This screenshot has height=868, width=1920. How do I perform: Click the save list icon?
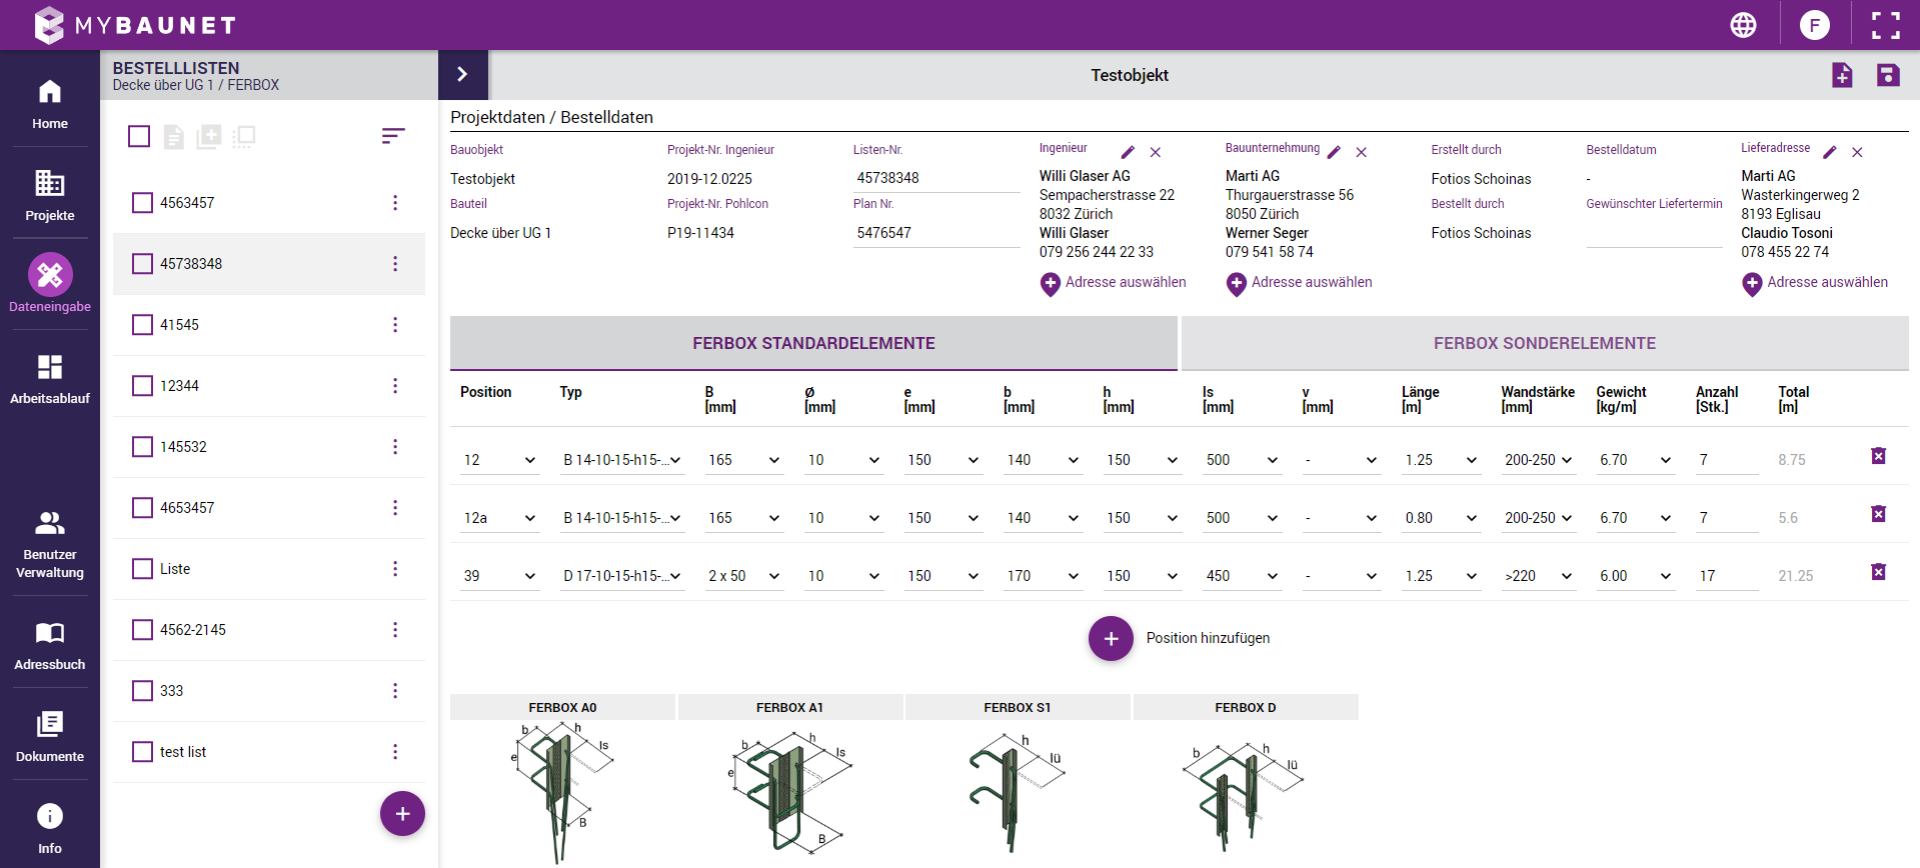tap(1887, 75)
